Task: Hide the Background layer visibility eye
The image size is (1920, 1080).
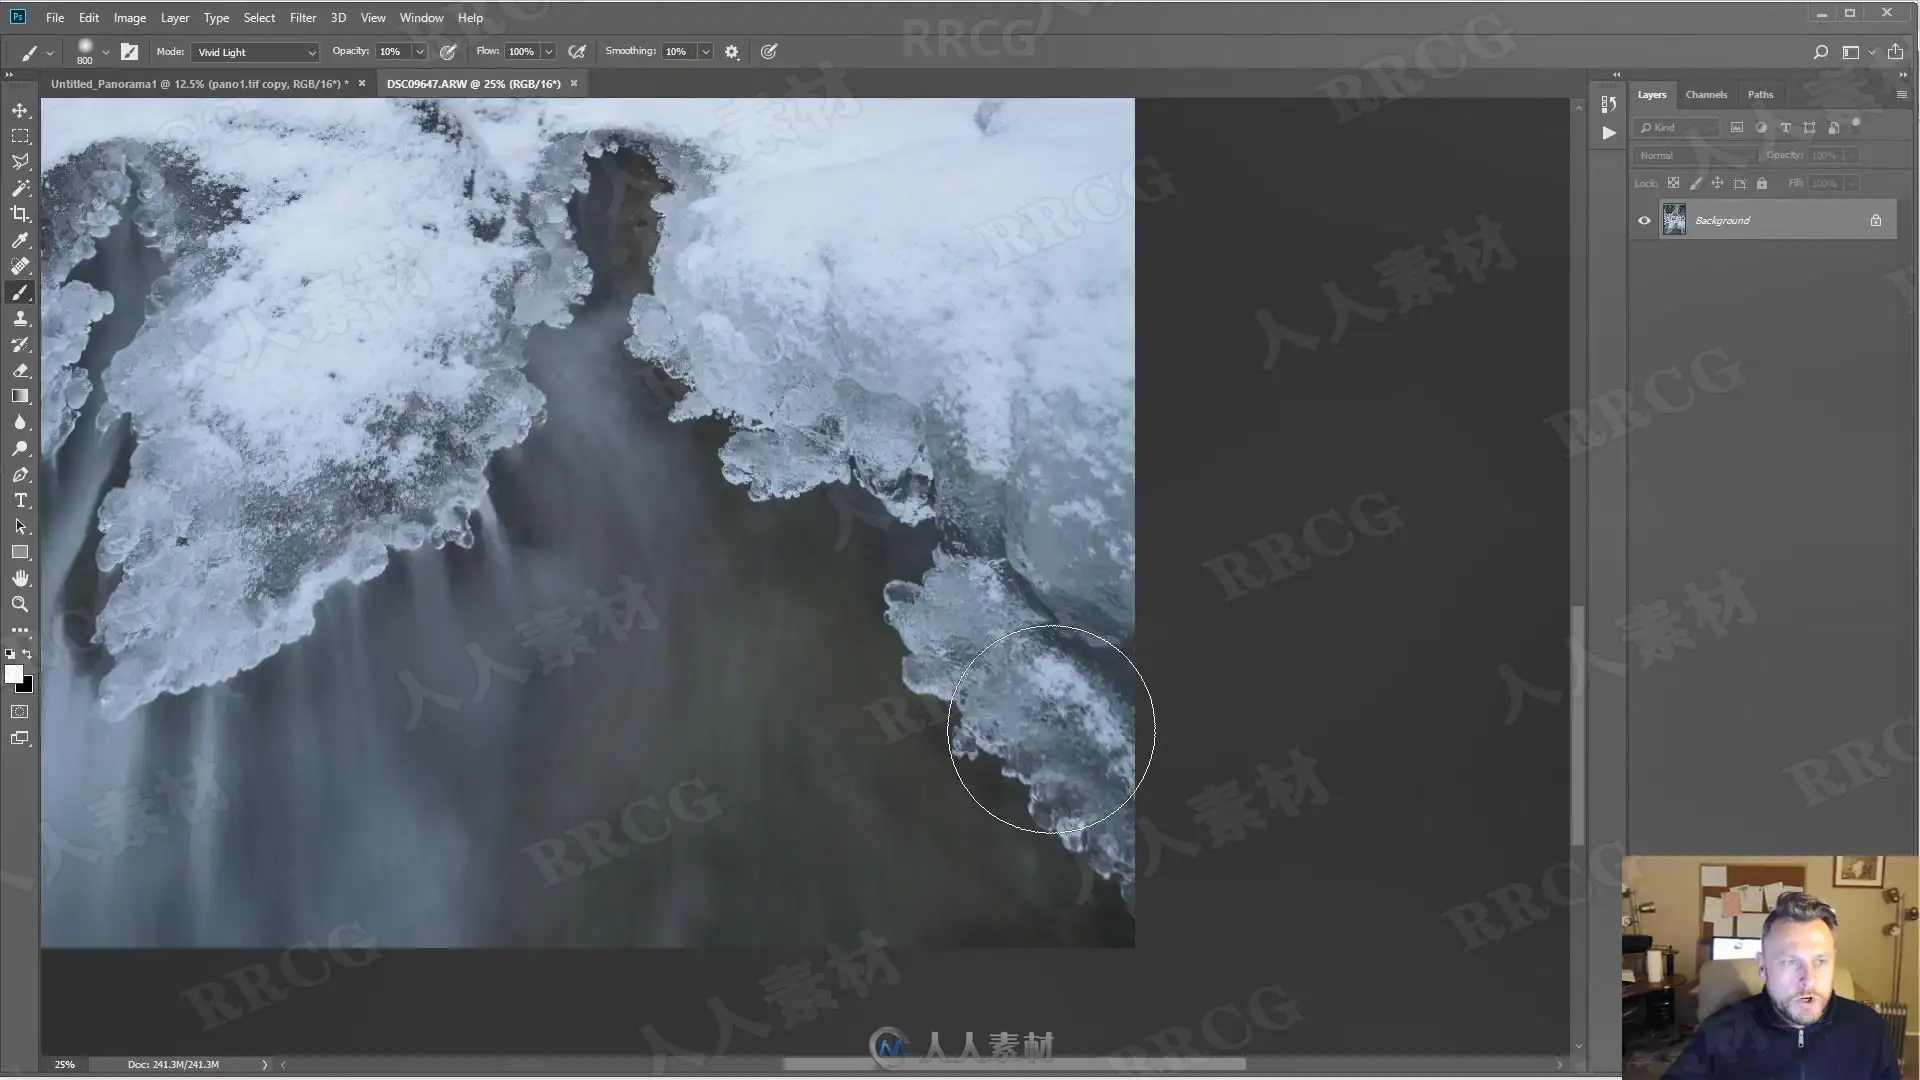Action: pyautogui.click(x=1644, y=220)
